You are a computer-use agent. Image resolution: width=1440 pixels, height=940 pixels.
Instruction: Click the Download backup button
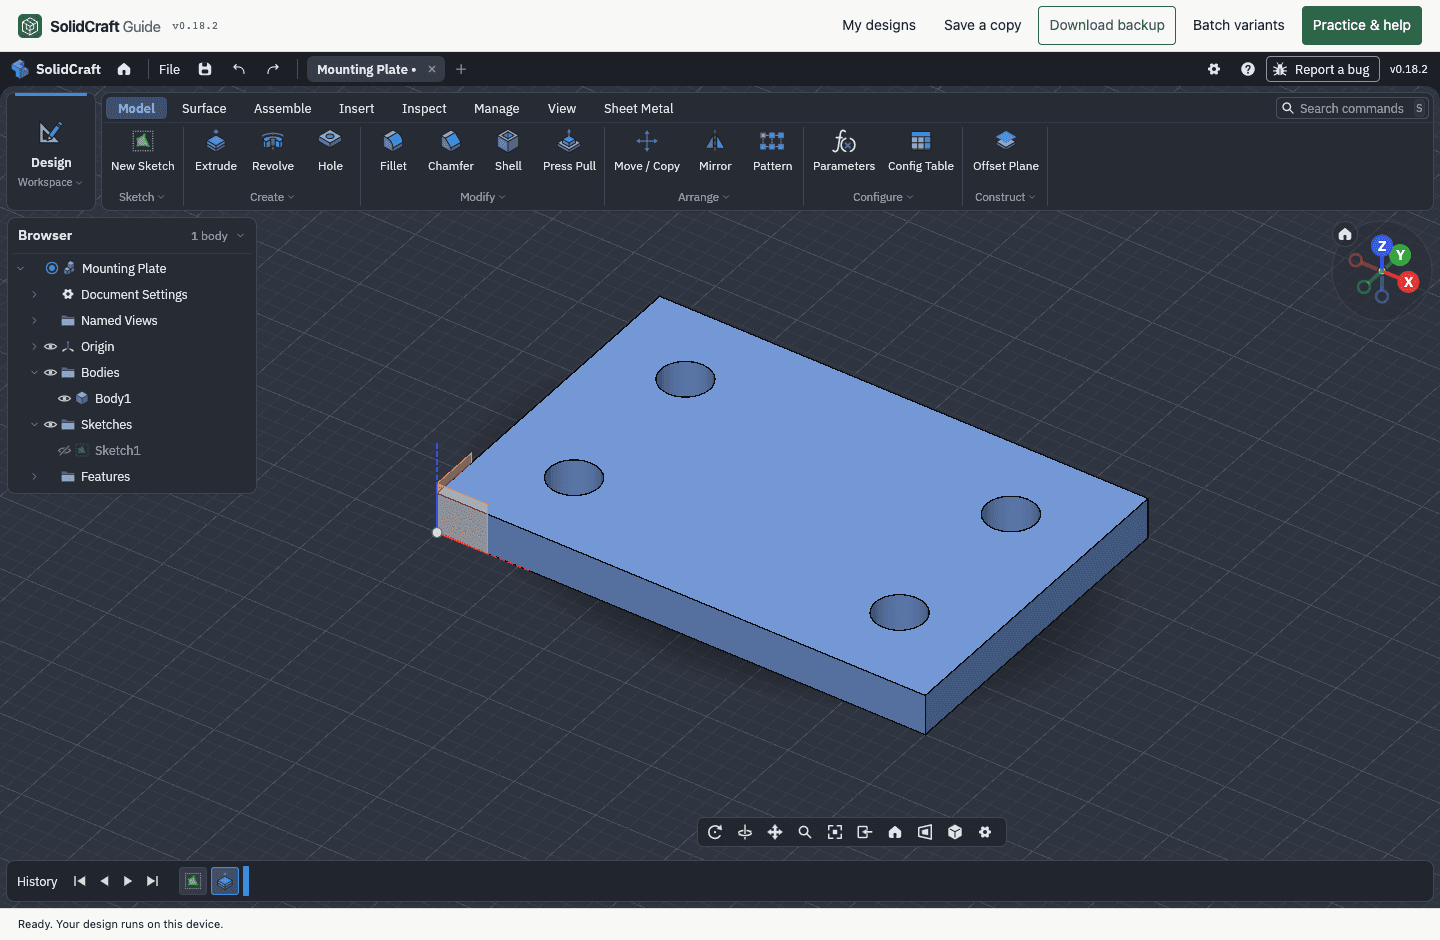click(x=1107, y=25)
